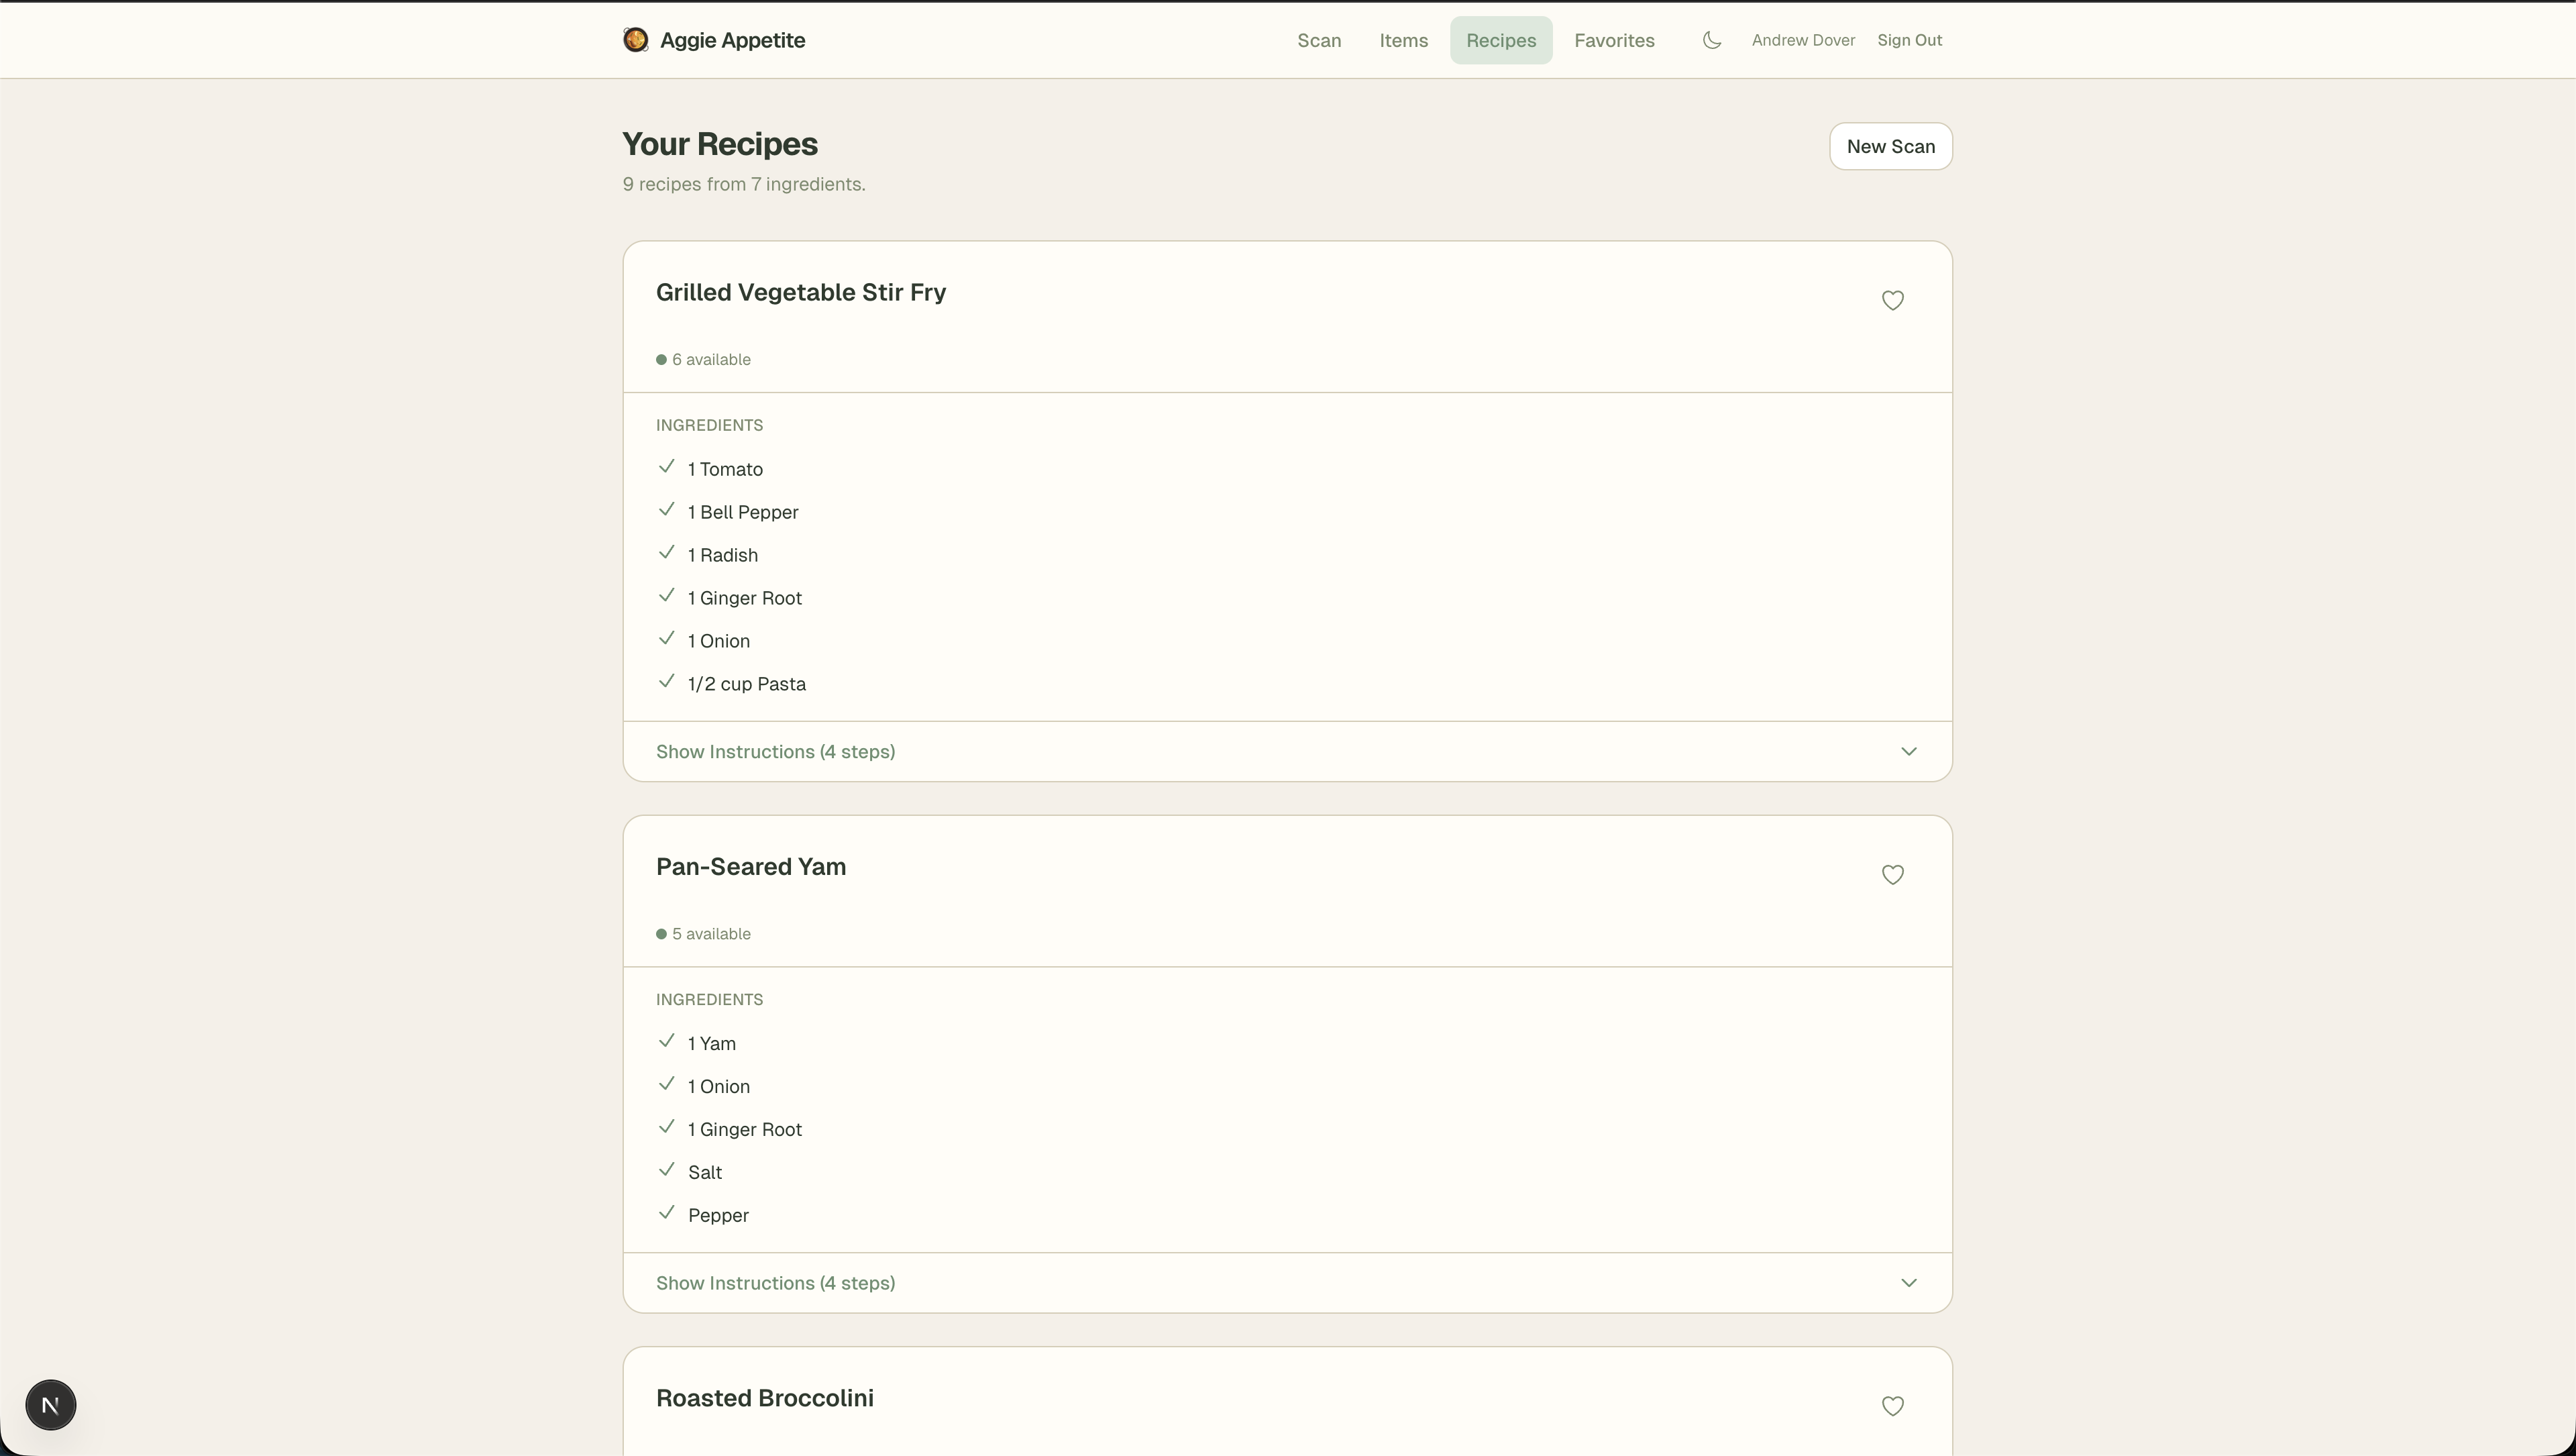Favorite the Grilled Vegetable Stir Fry recipe

[1892, 300]
